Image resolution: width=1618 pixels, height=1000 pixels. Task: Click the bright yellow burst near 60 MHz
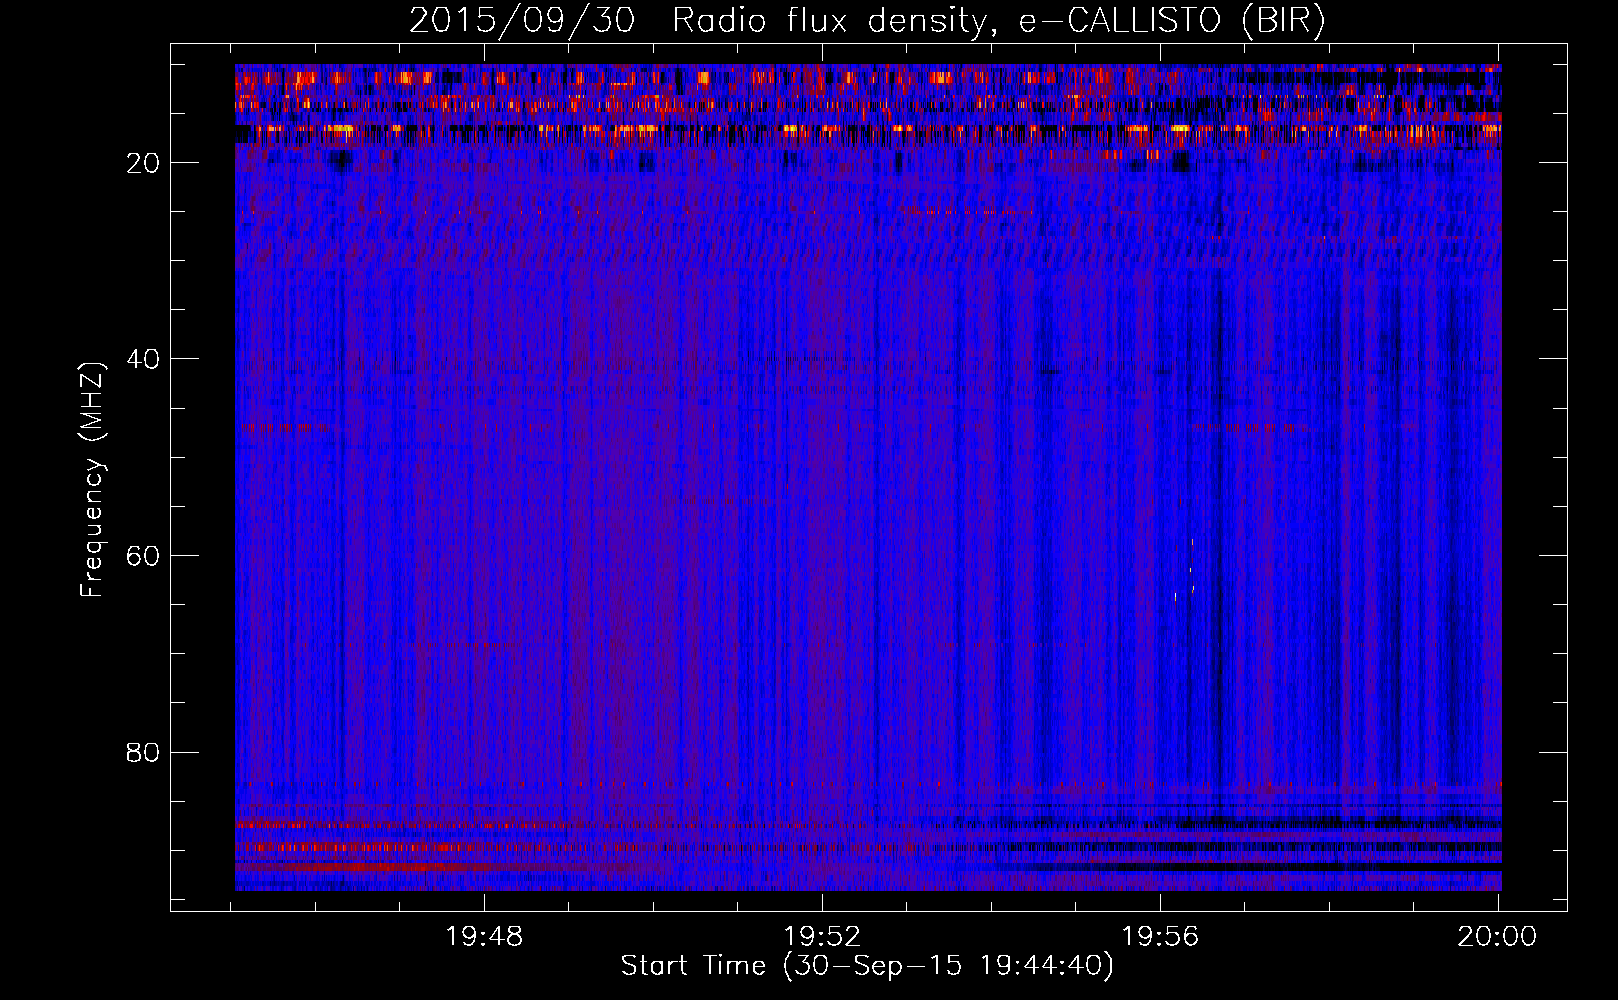[1190, 568]
